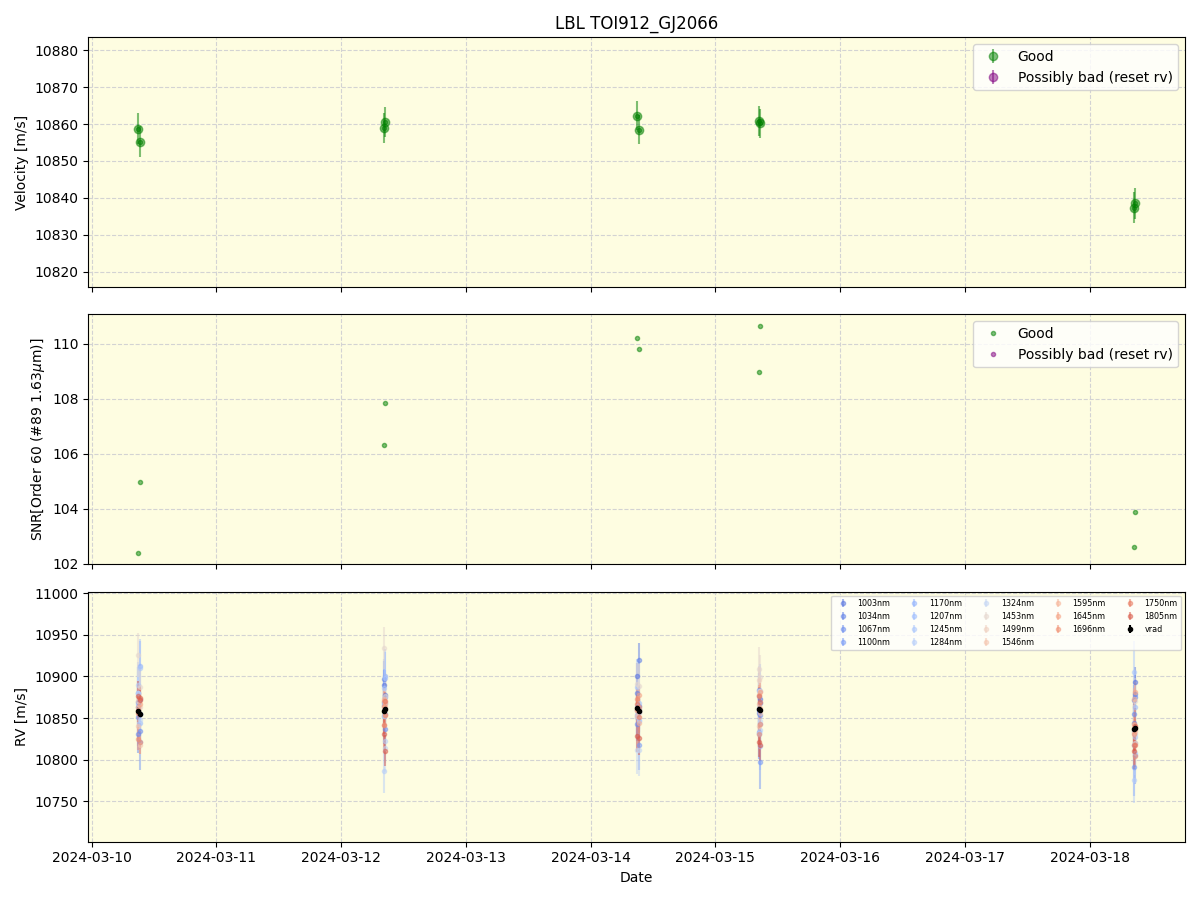Click the 1034nm legend entry

tap(865, 616)
